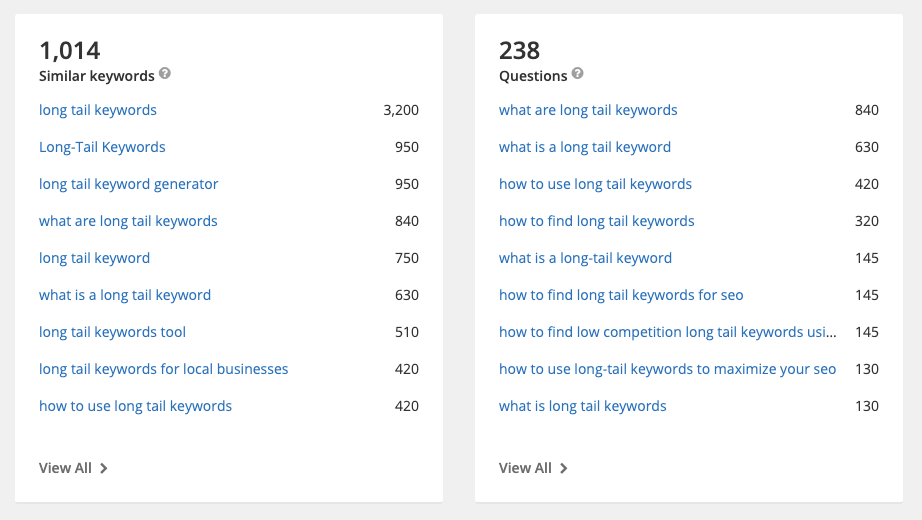
Task: Expand View All under Similar keywords
Action: [x=73, y=468]
